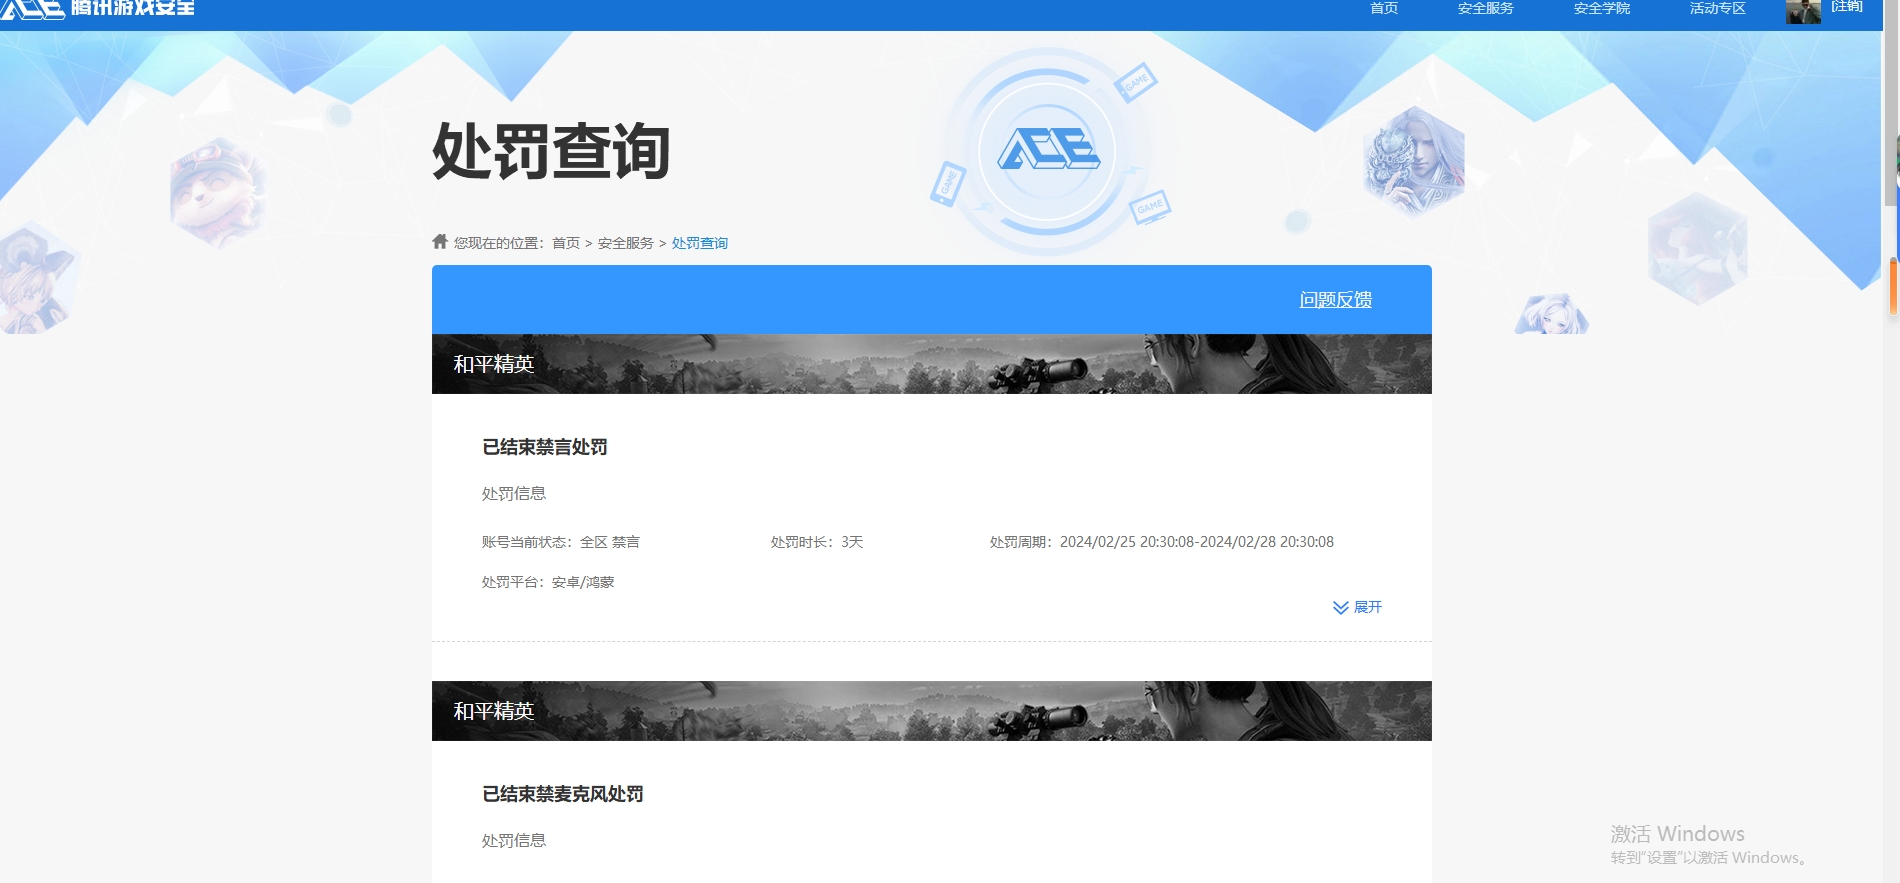Image resolution: width=1900 pixels, height=883 pixels.
Task: Open the 安全服务 menu item
Action: pos(1485,8)
